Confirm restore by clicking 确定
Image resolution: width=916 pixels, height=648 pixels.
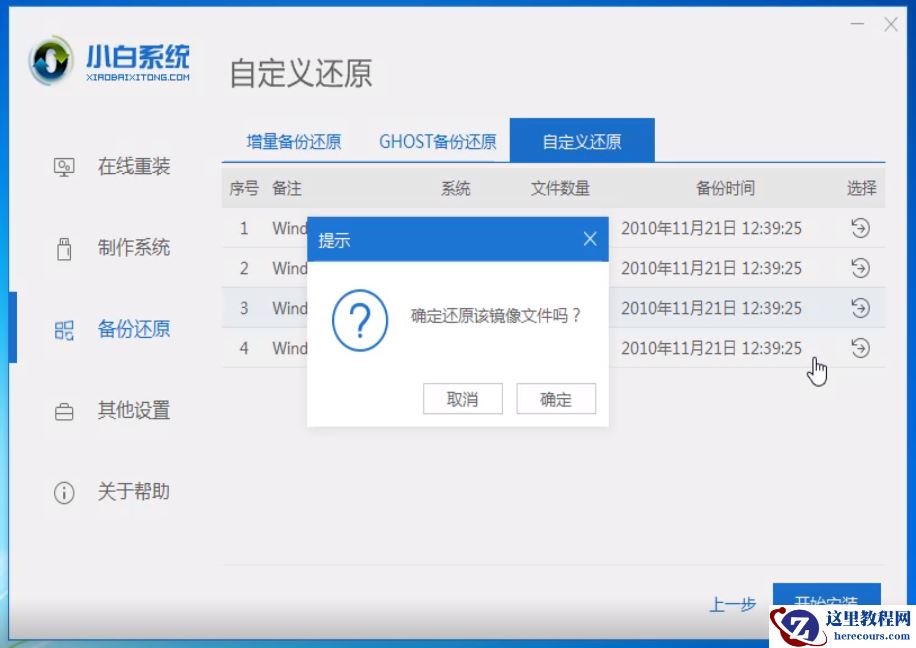(x=556, y=398)
